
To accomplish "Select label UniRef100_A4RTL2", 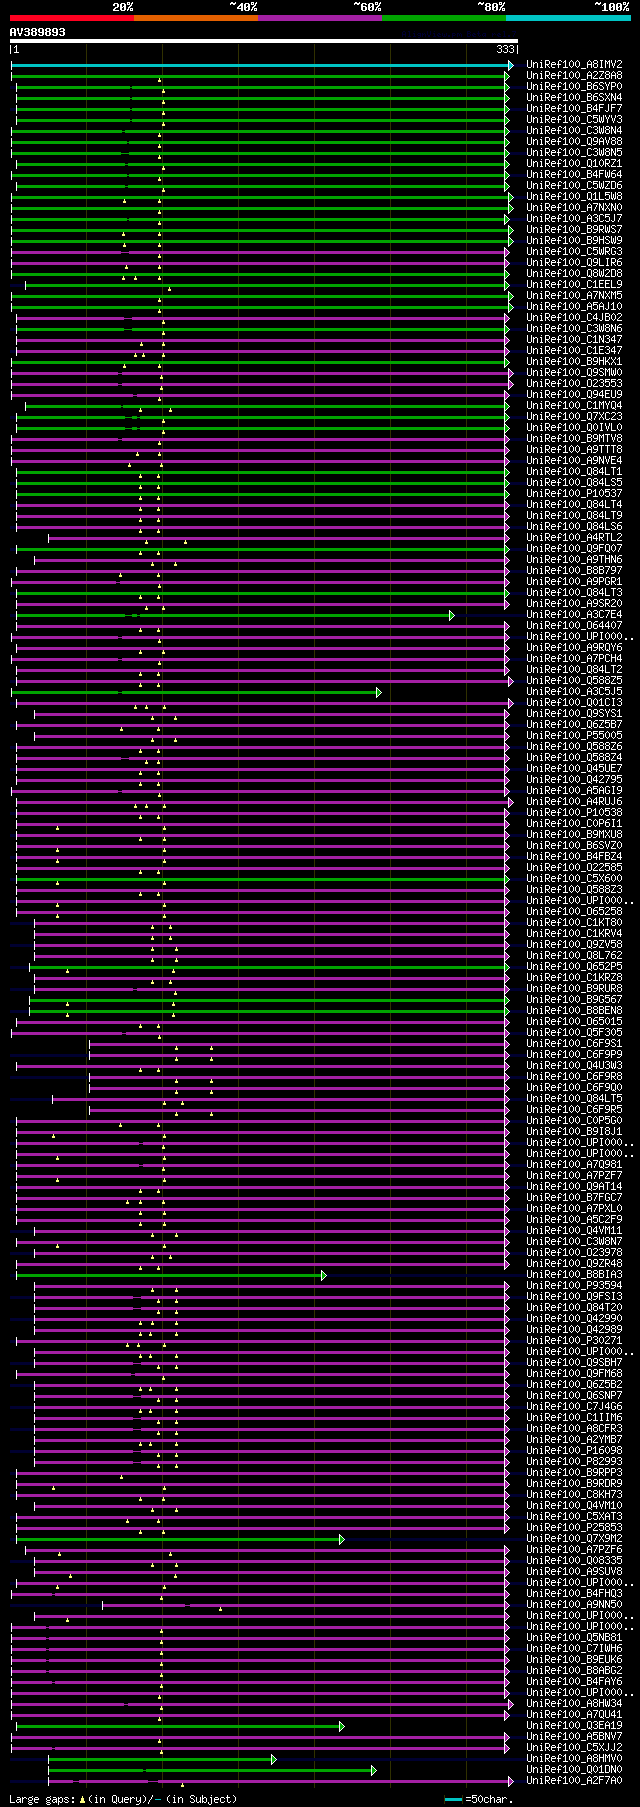I will [x=574, y=538].
